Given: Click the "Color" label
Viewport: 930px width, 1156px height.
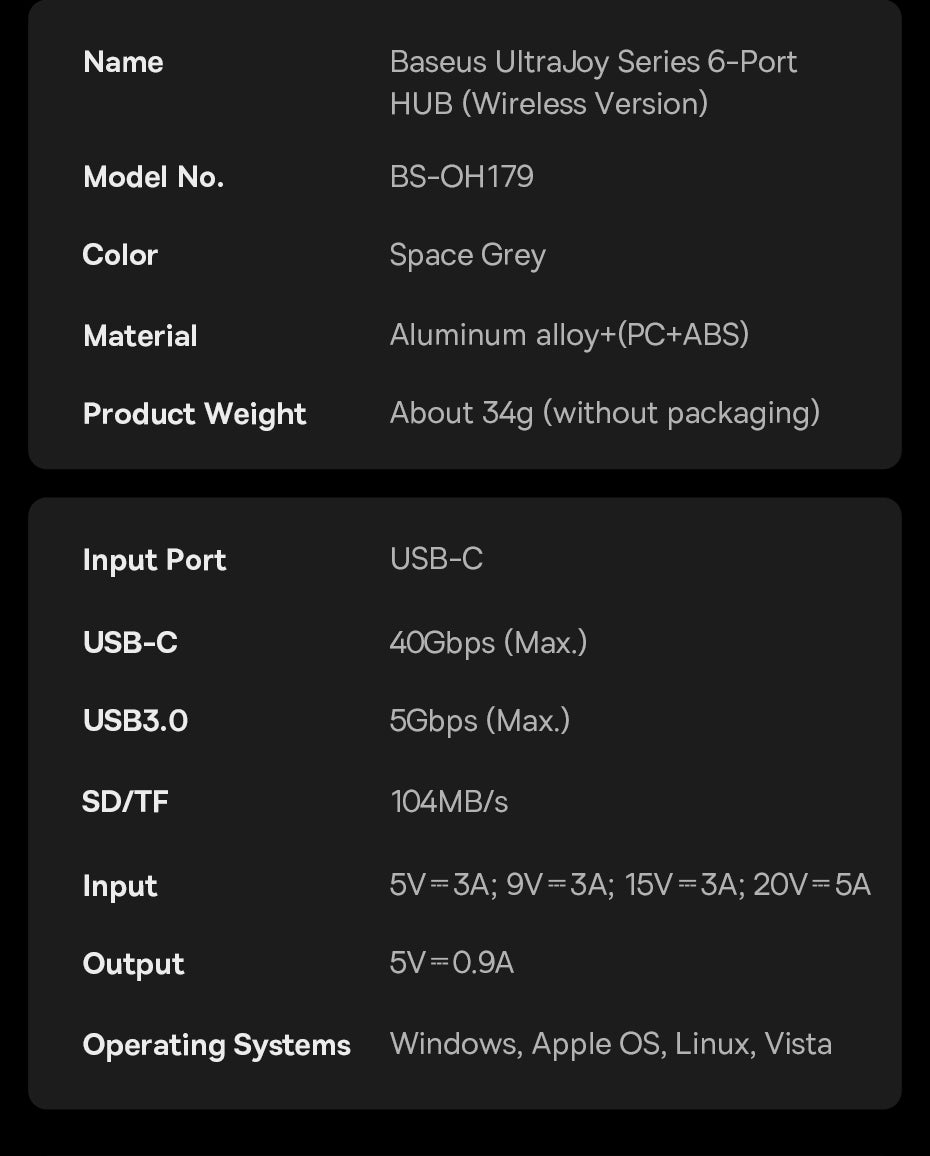Looking at the screenshot, I should 120,255.
